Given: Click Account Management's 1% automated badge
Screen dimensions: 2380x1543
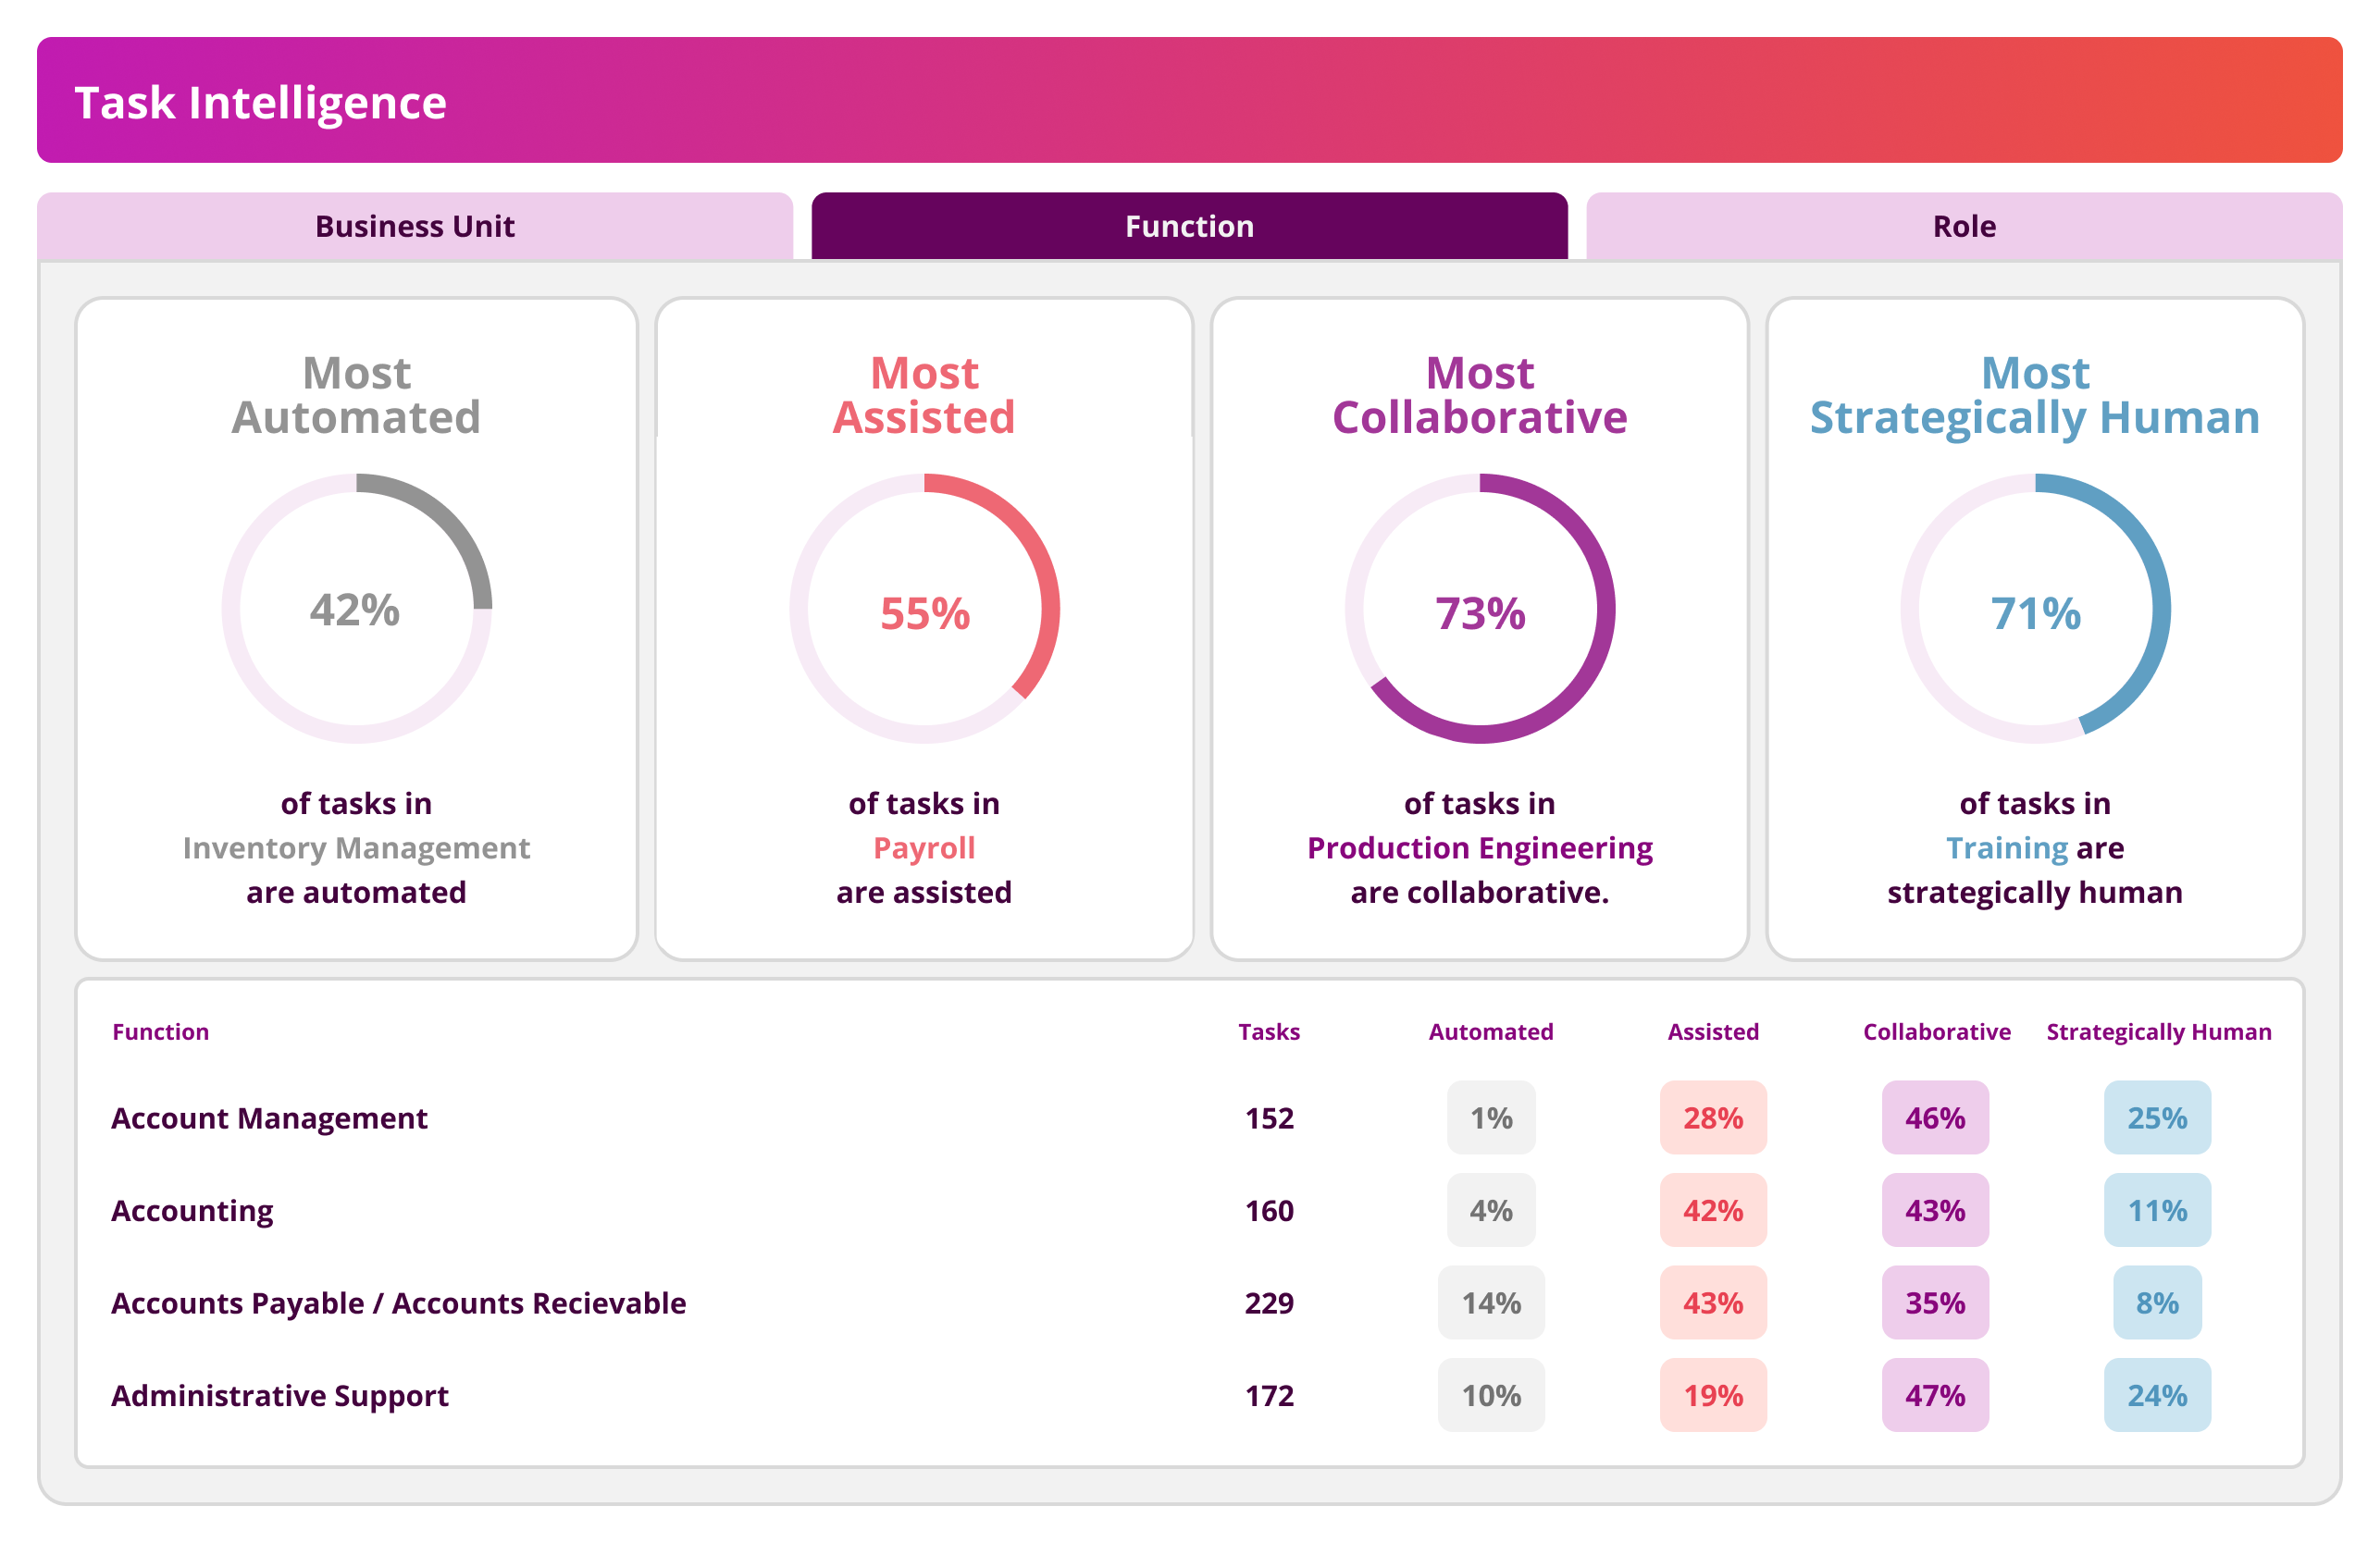Looking at the screenshot, I should pyautogui.click(x=1491, y=1118).
